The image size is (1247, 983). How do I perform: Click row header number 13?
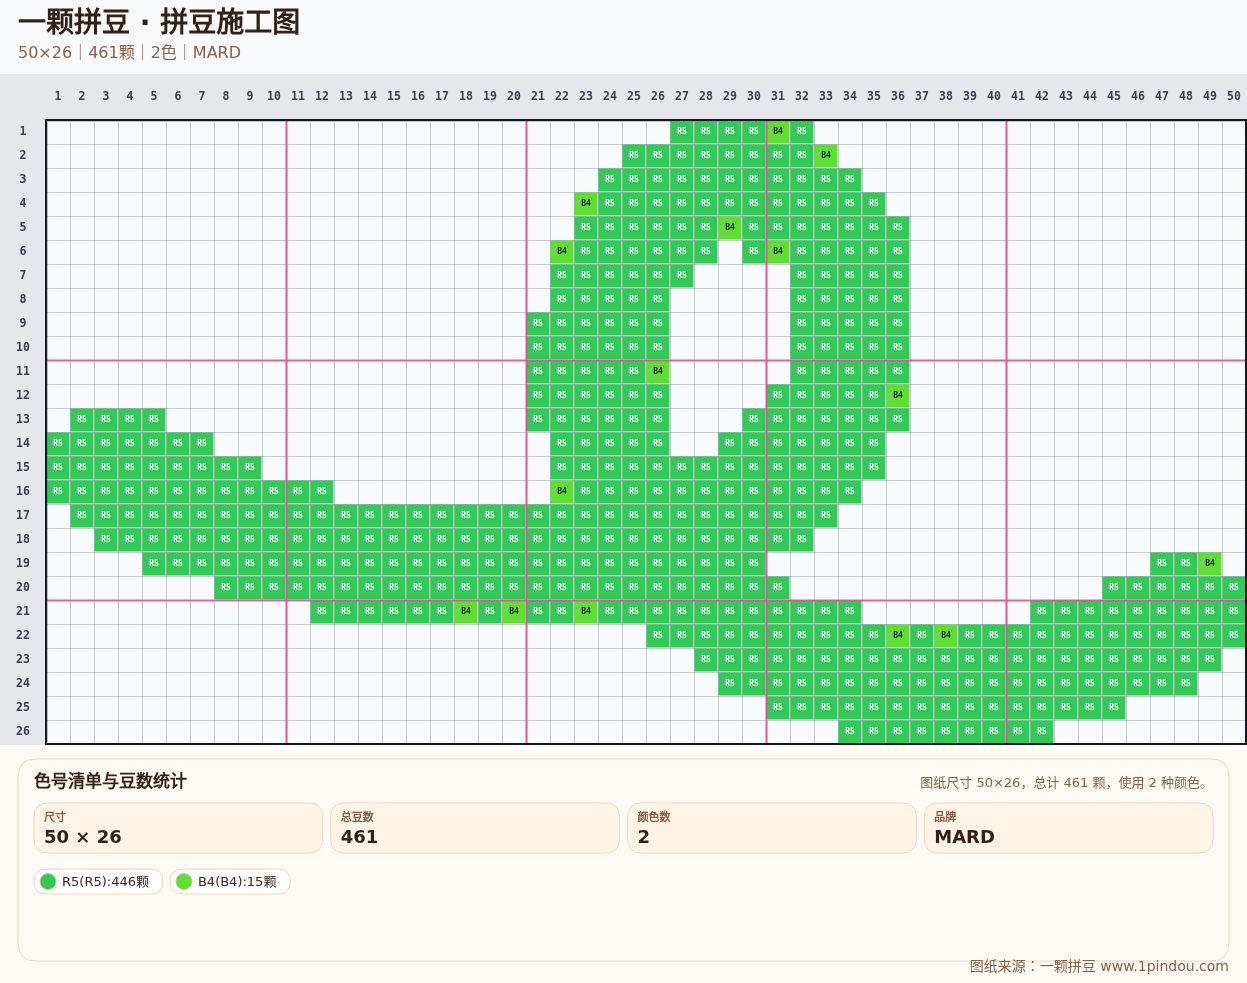tap(23, 419)
